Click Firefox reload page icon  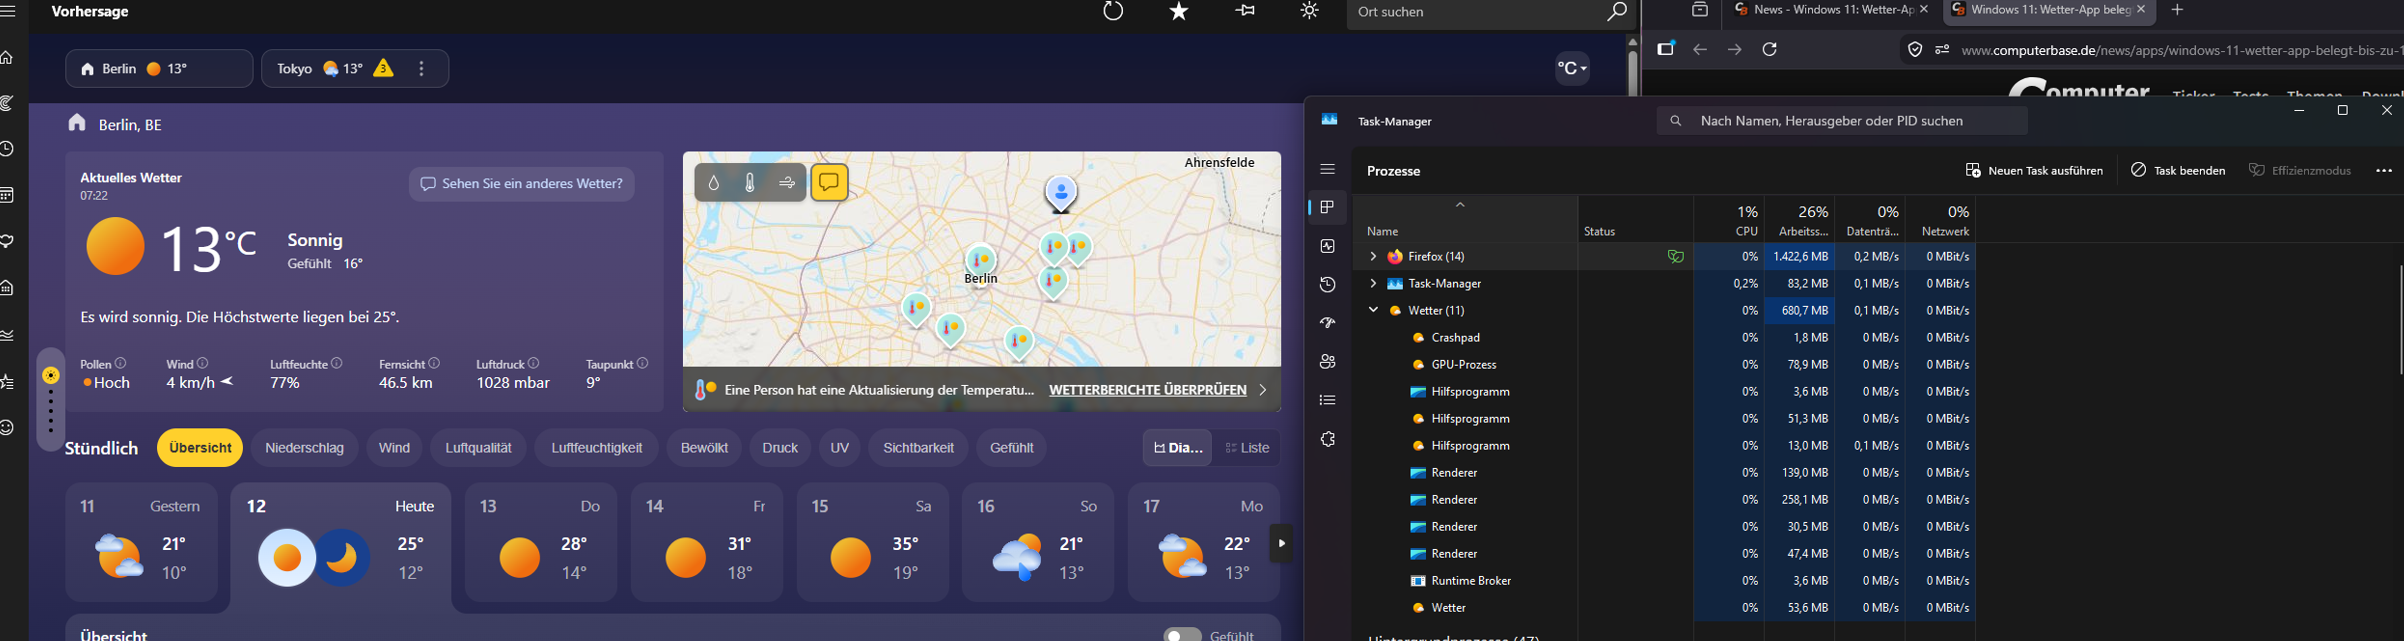pos(1769,49)
